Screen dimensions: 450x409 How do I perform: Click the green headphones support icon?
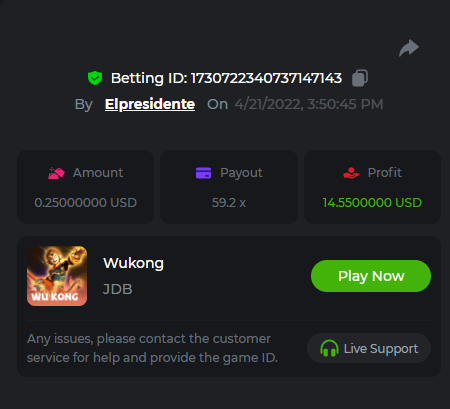tap(329, 349)
